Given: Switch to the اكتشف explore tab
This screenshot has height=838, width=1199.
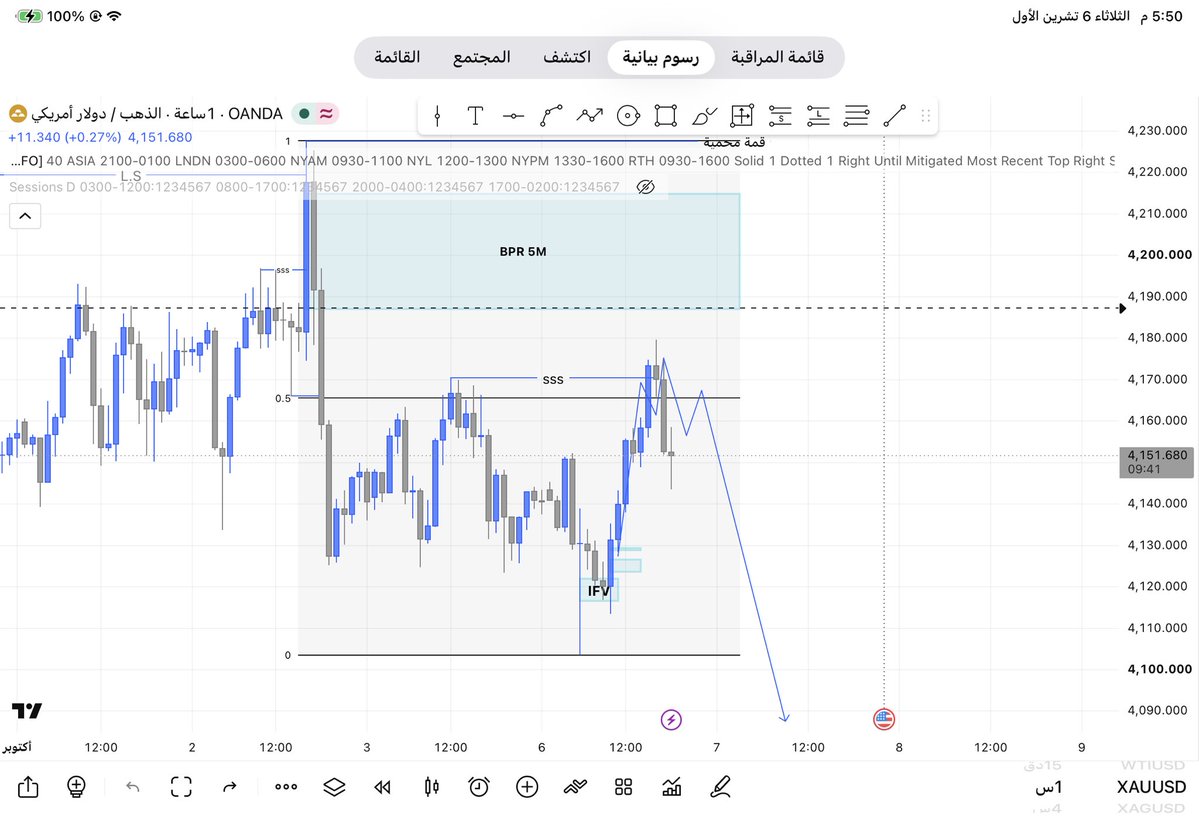Looking at the screenshot, I should pyautogui.click(x=567, y=57).
